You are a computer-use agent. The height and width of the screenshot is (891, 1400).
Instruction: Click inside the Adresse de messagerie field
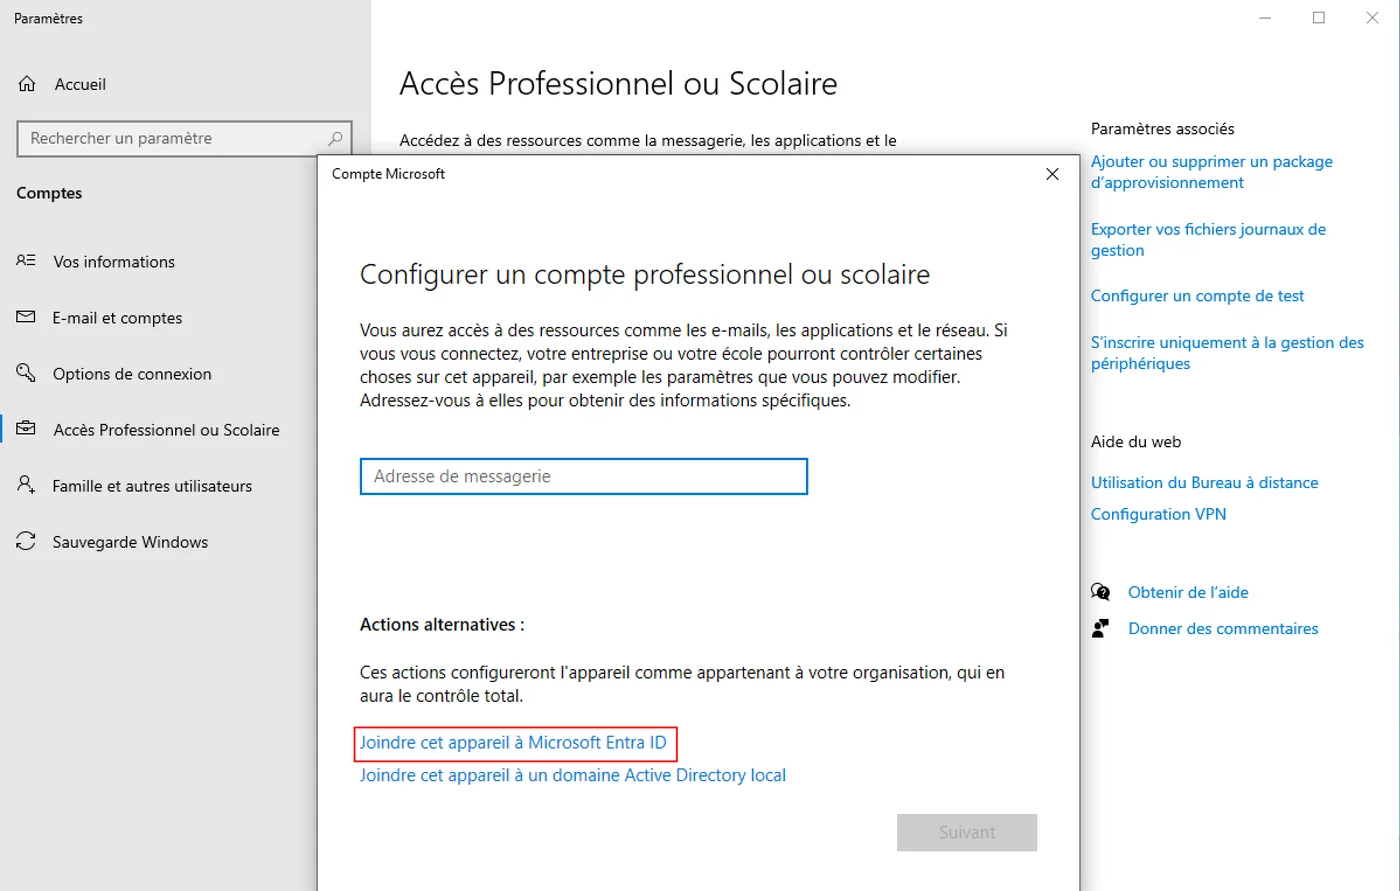[x=583, y=476]
